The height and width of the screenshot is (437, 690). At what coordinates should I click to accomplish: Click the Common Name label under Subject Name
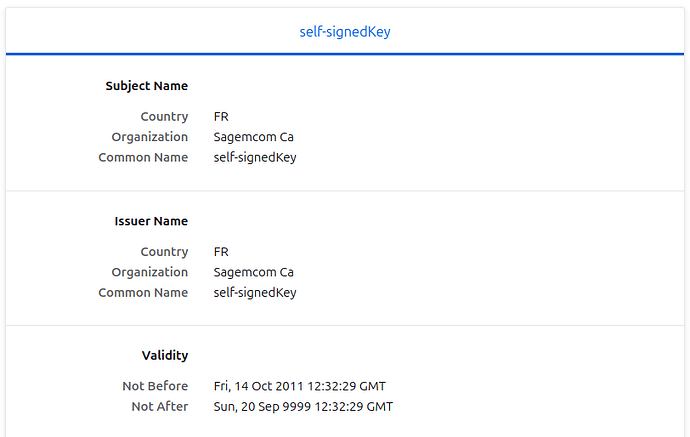point(143,157)
